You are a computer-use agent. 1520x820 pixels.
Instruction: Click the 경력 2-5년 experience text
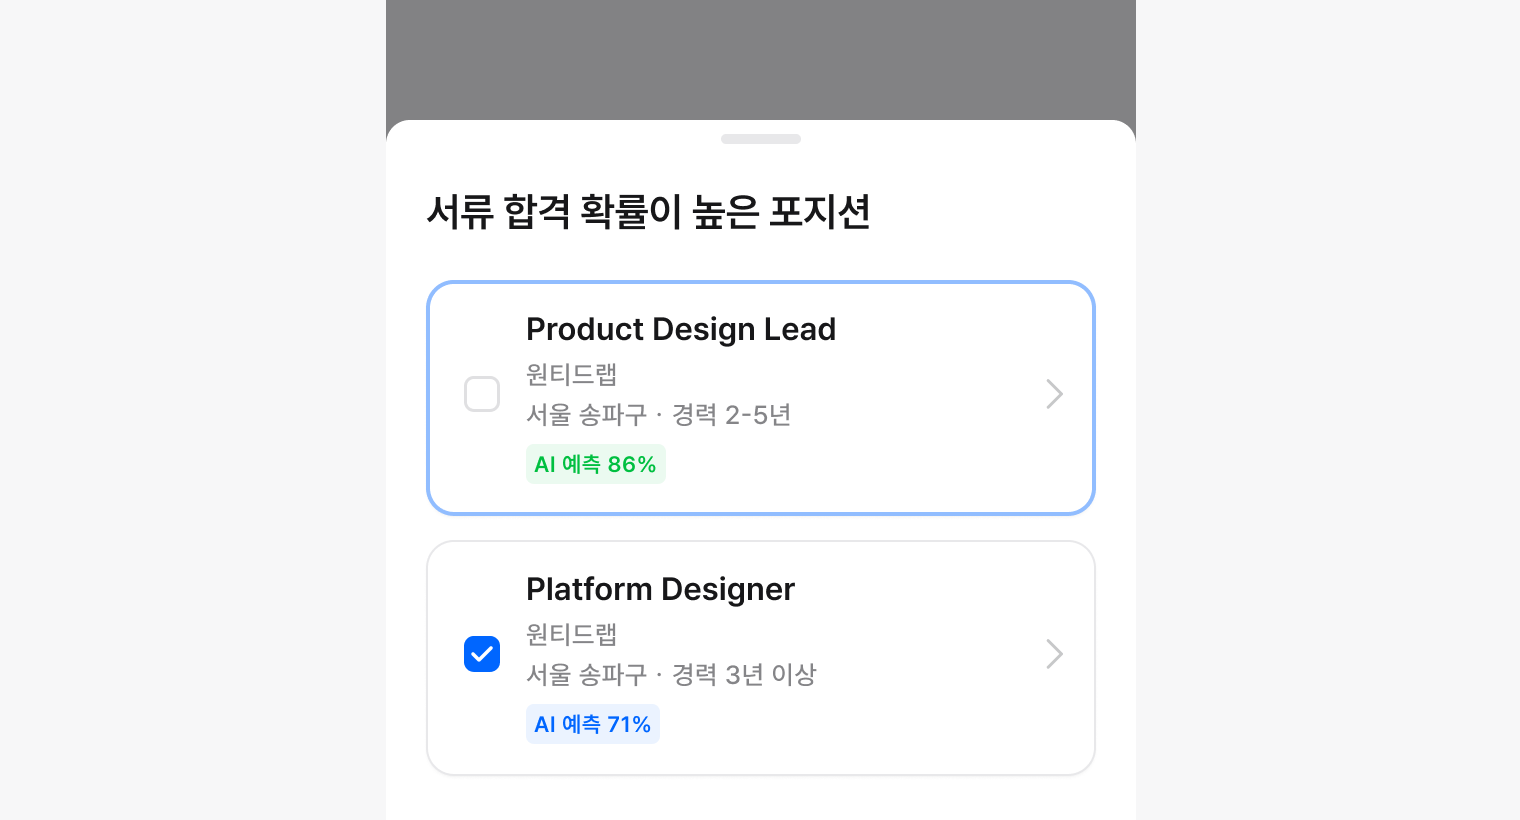coord(731,414)
